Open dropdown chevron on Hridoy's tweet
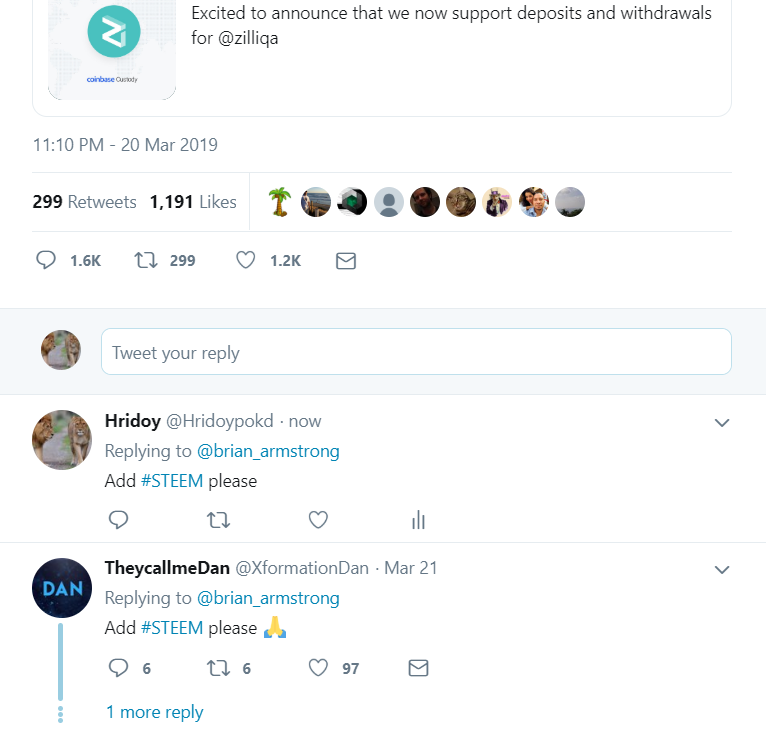This screenshot has width=766, height=737. pos(722,422)
